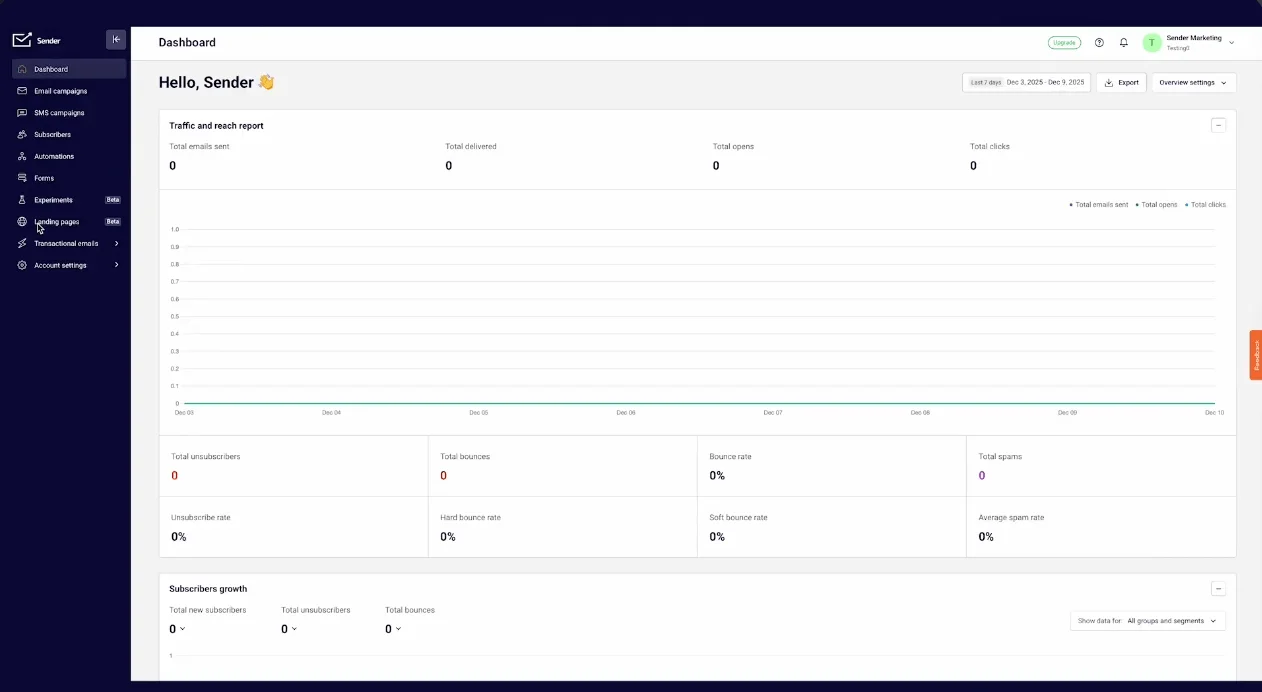The height and width of the screenshot is (692, 1262).
Task: Click the Hard bounce rate card
Action: [x=563, y=527]
